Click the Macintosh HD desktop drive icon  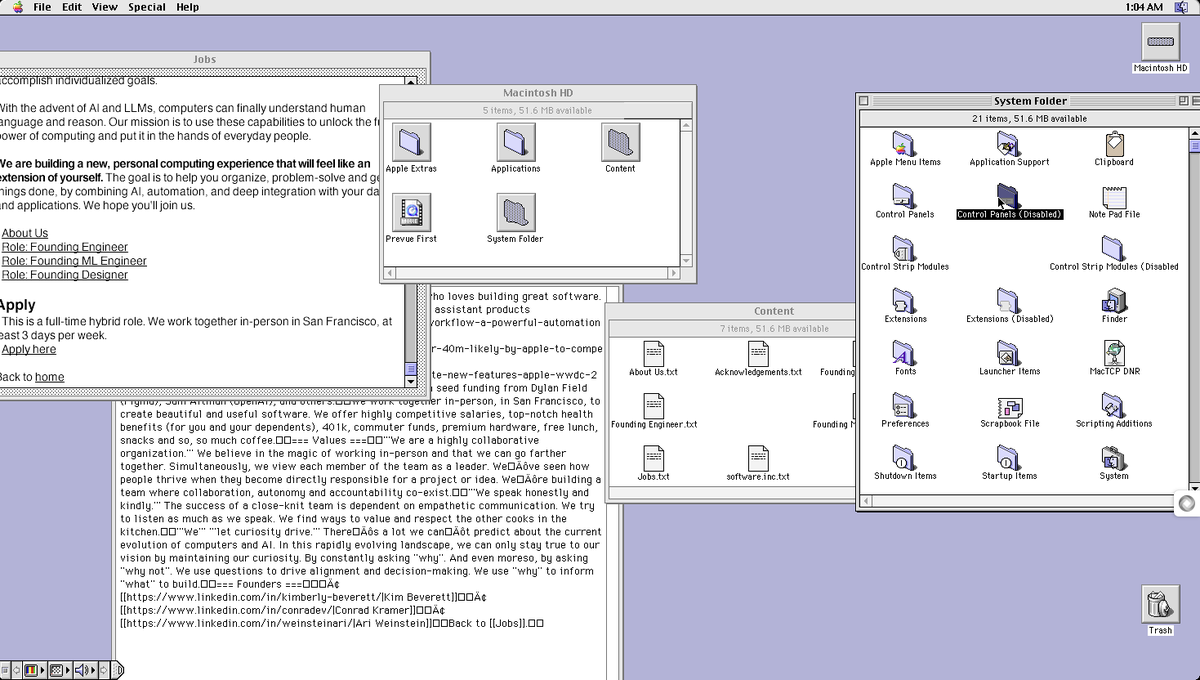[x=1160, y=43]
